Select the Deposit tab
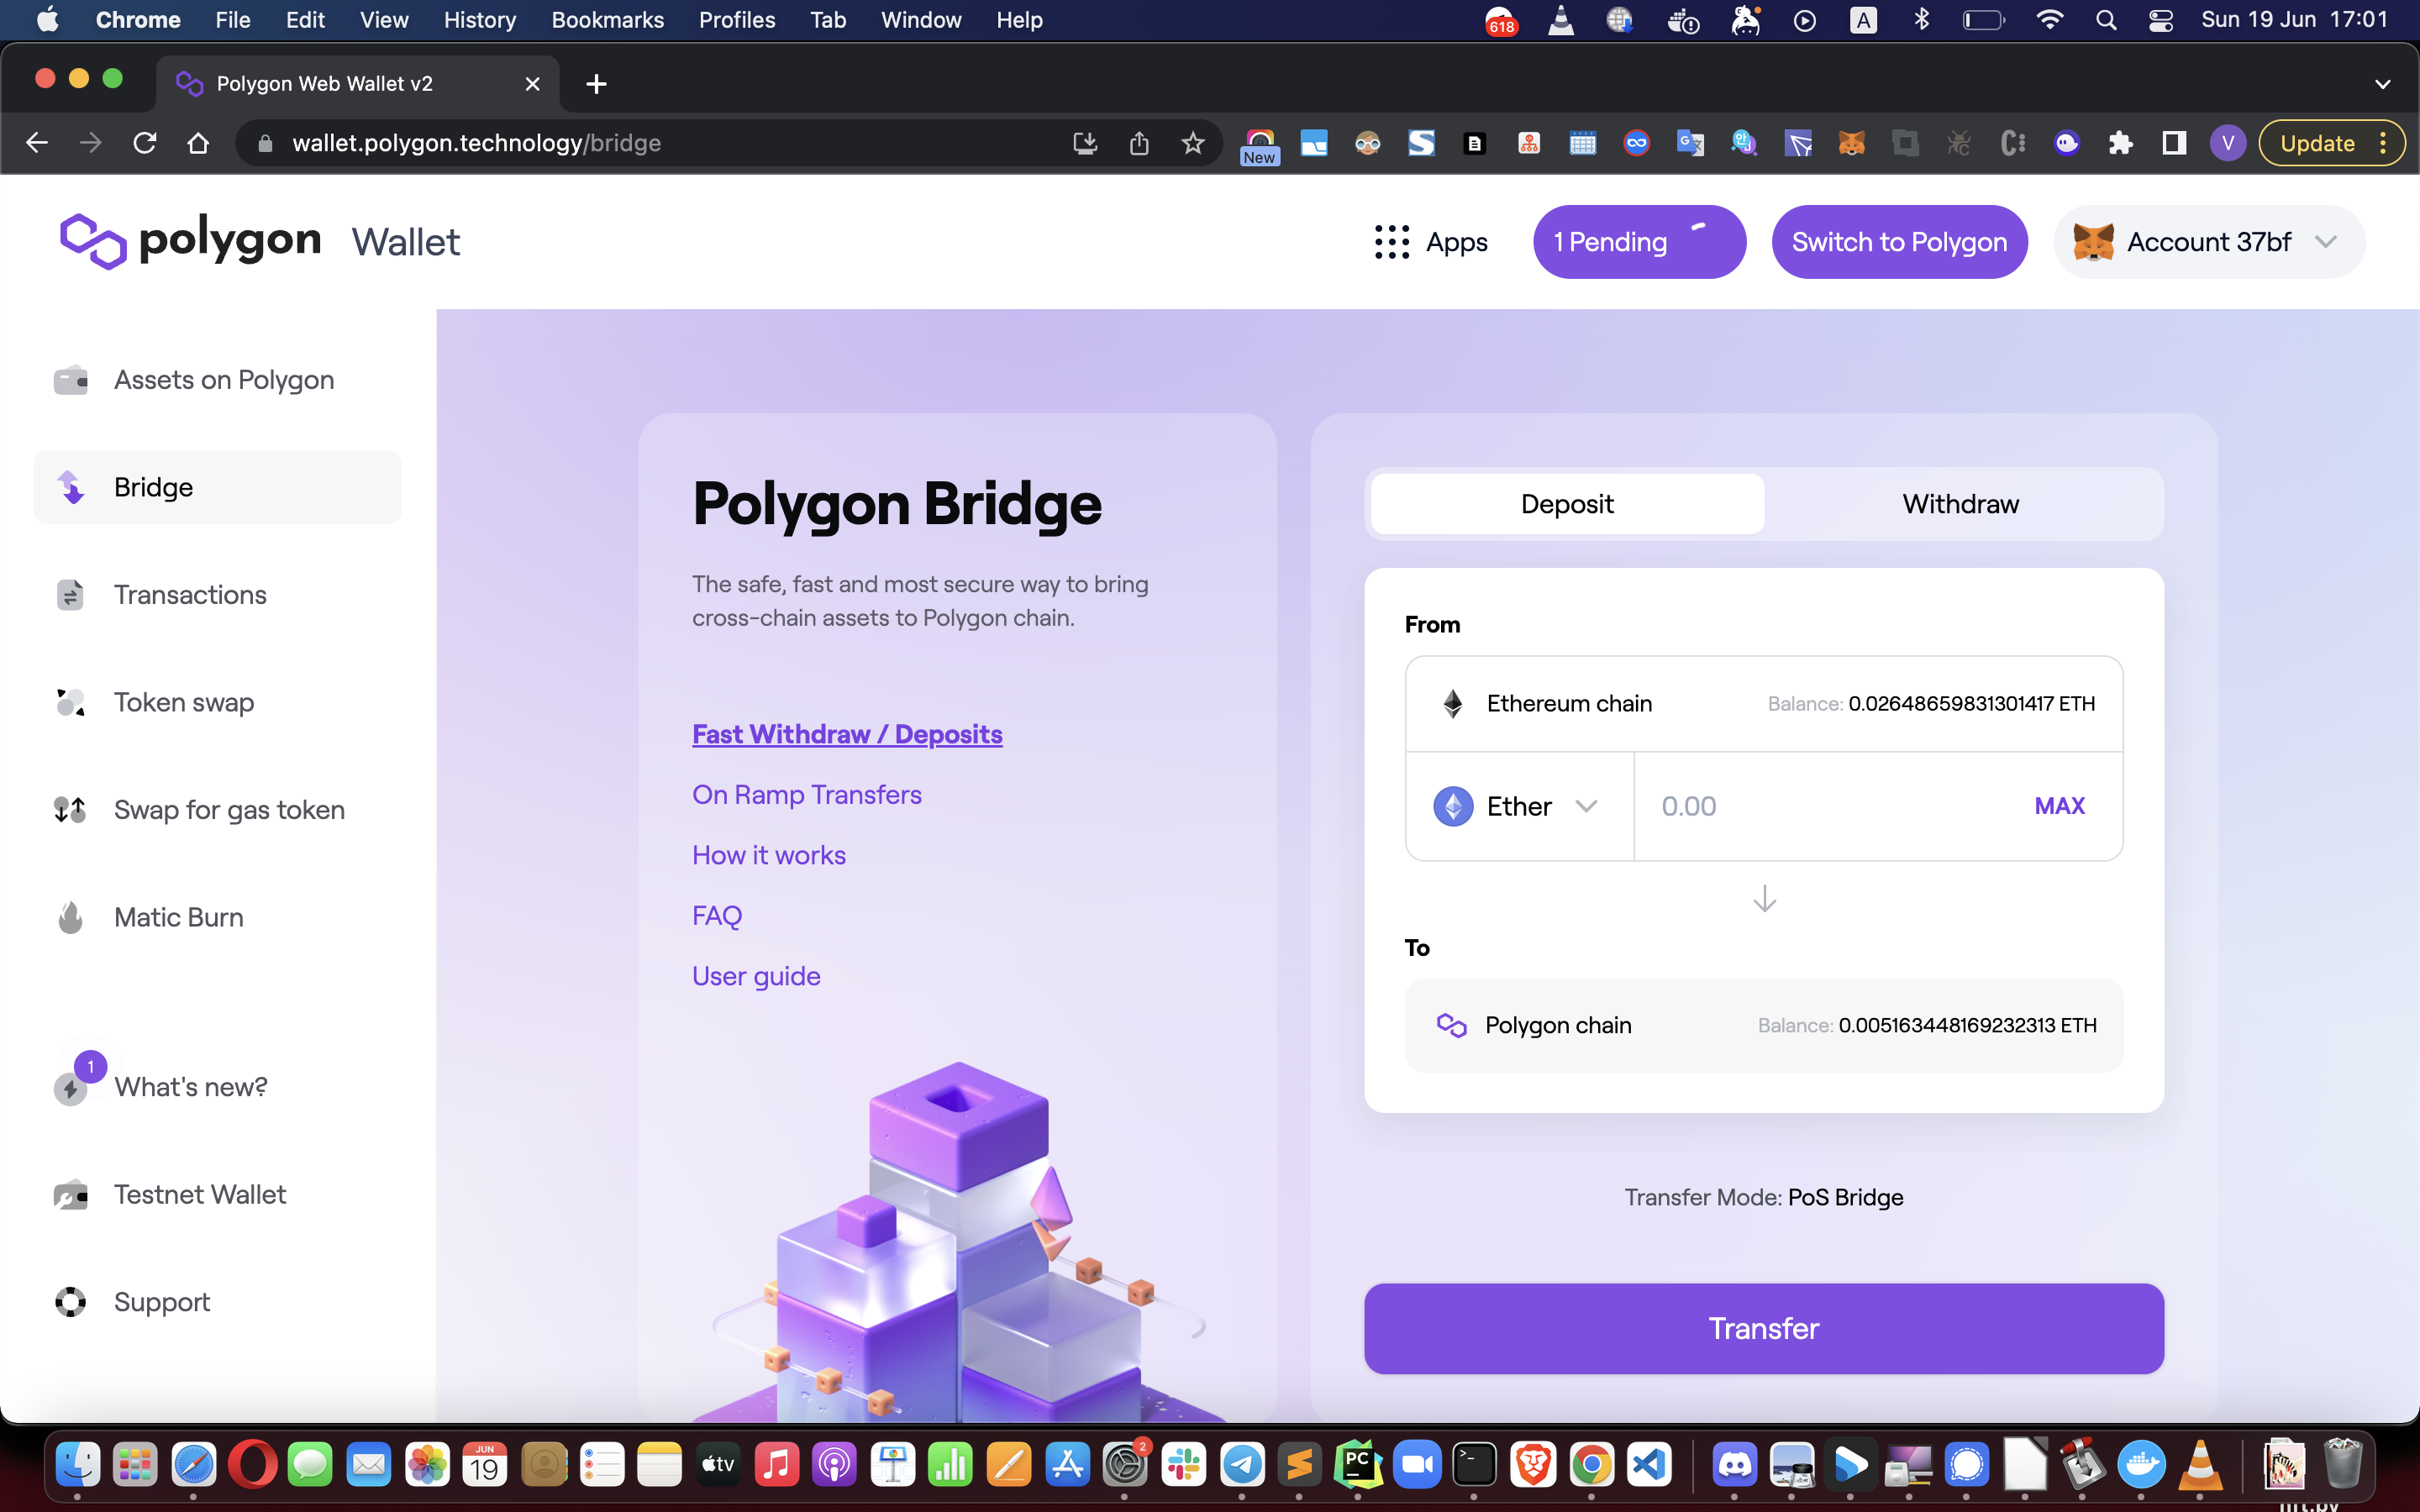2420x1512 pixels. tap(1566, 504)
